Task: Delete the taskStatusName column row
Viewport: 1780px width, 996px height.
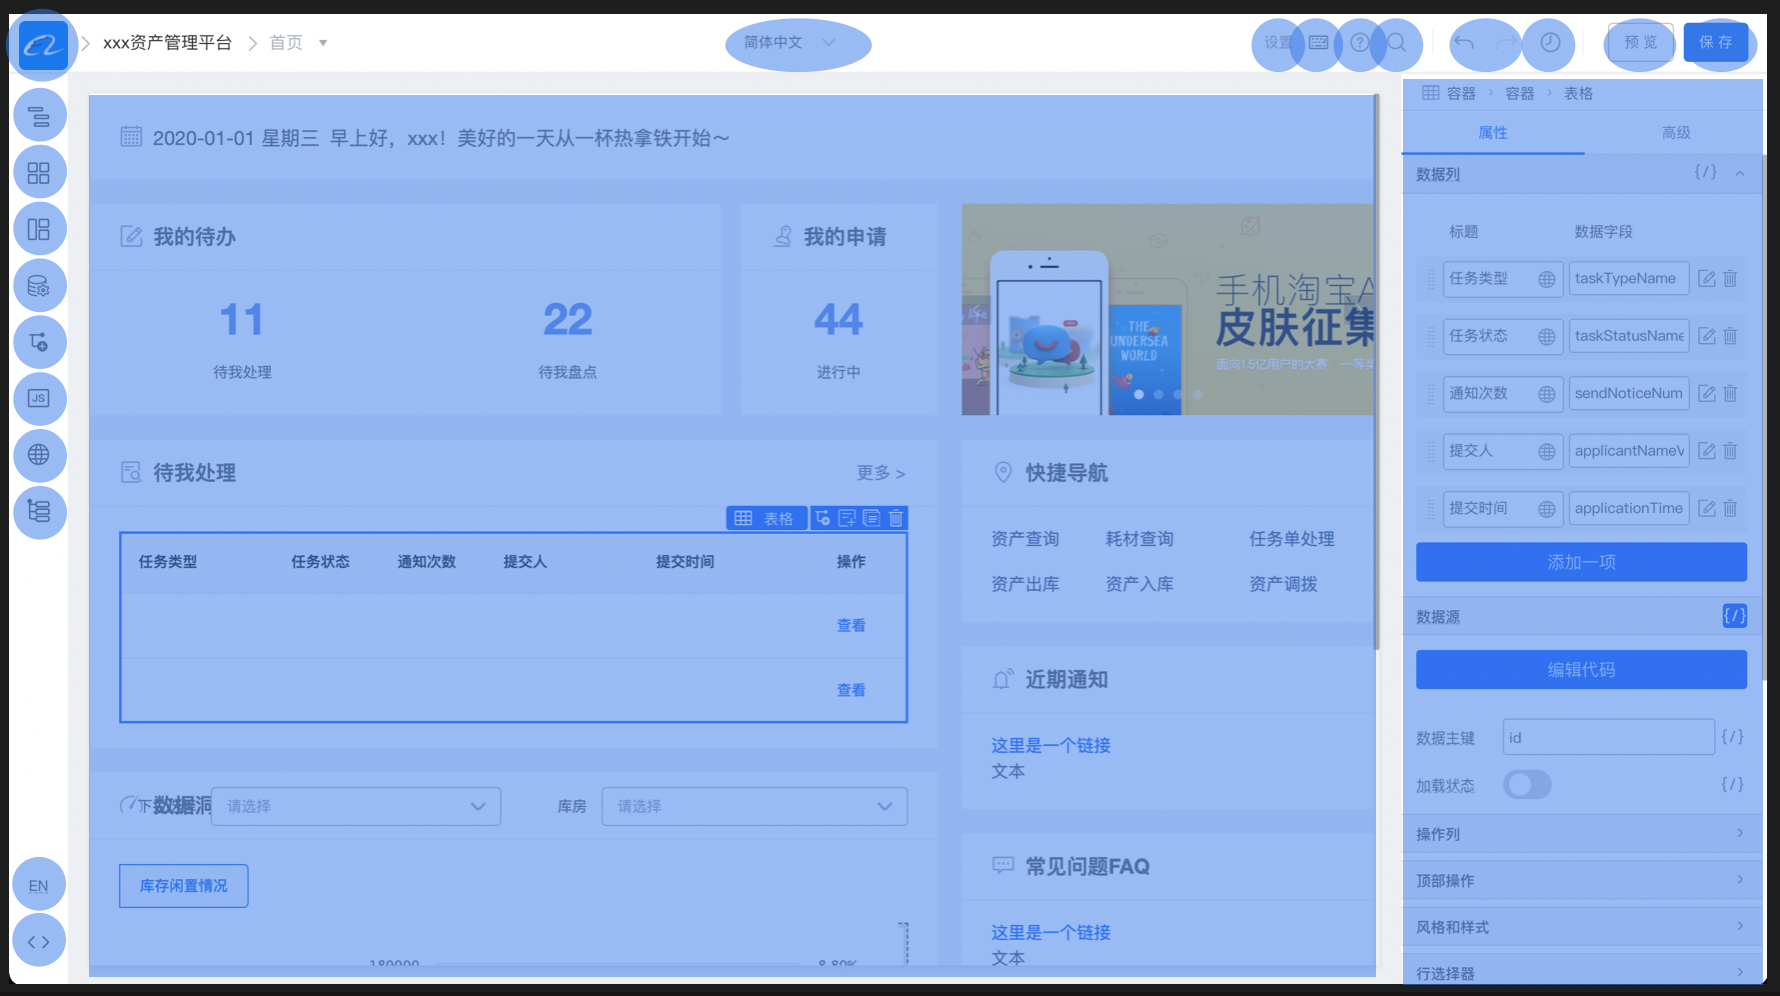Action: pyautogui.click(x=1731, y=336)
